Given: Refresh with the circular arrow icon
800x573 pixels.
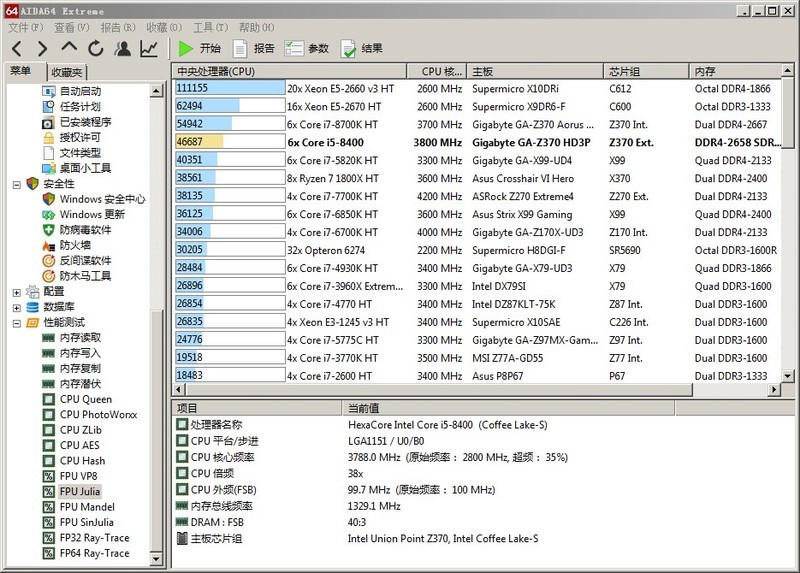Looking at the screenshot, I should coord(95,48).
